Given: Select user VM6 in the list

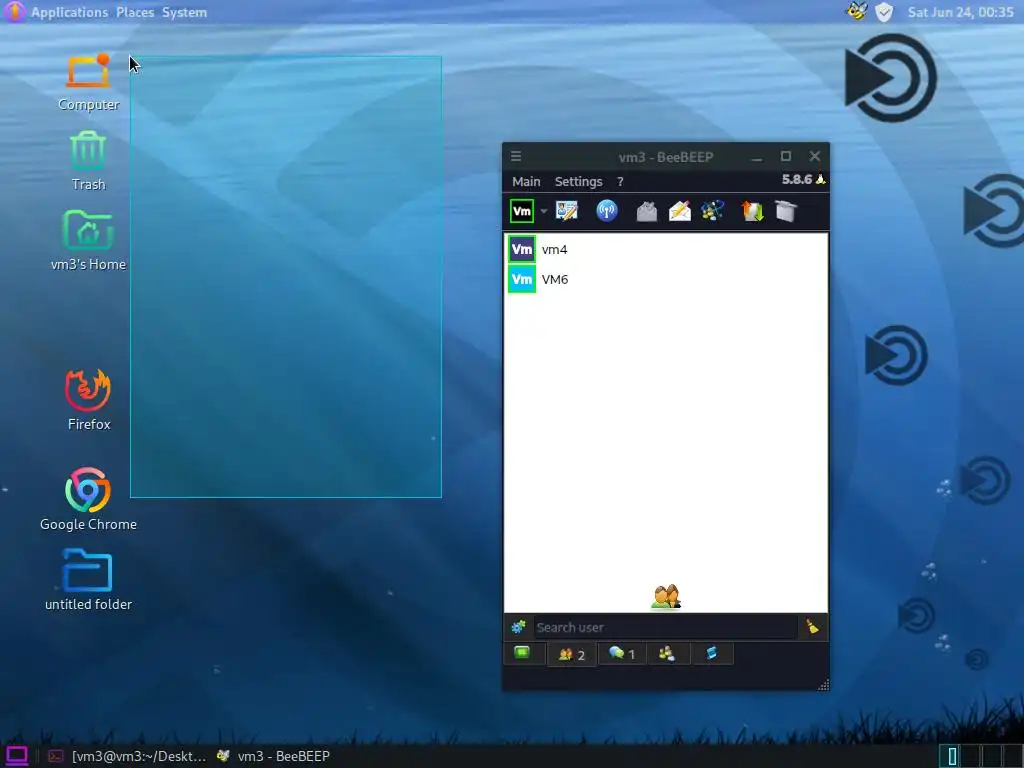Looking at the screenshot, I should [665, 280].
